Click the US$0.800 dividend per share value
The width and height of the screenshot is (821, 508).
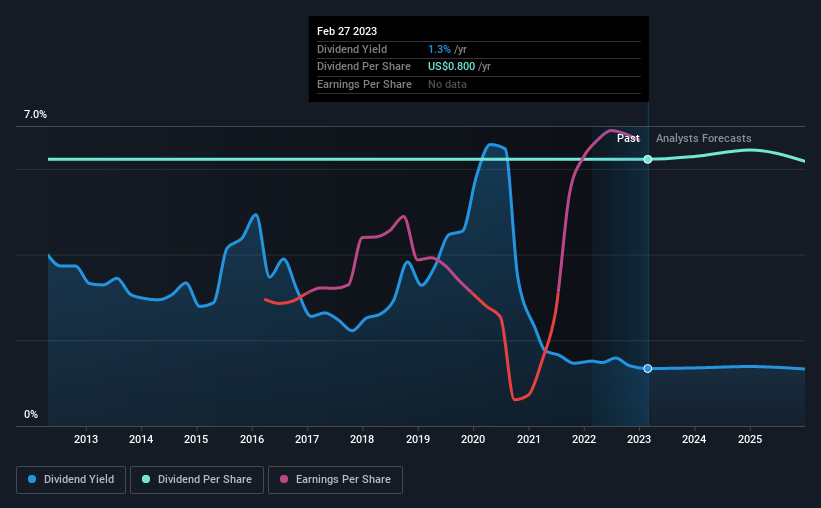[451, 67]
